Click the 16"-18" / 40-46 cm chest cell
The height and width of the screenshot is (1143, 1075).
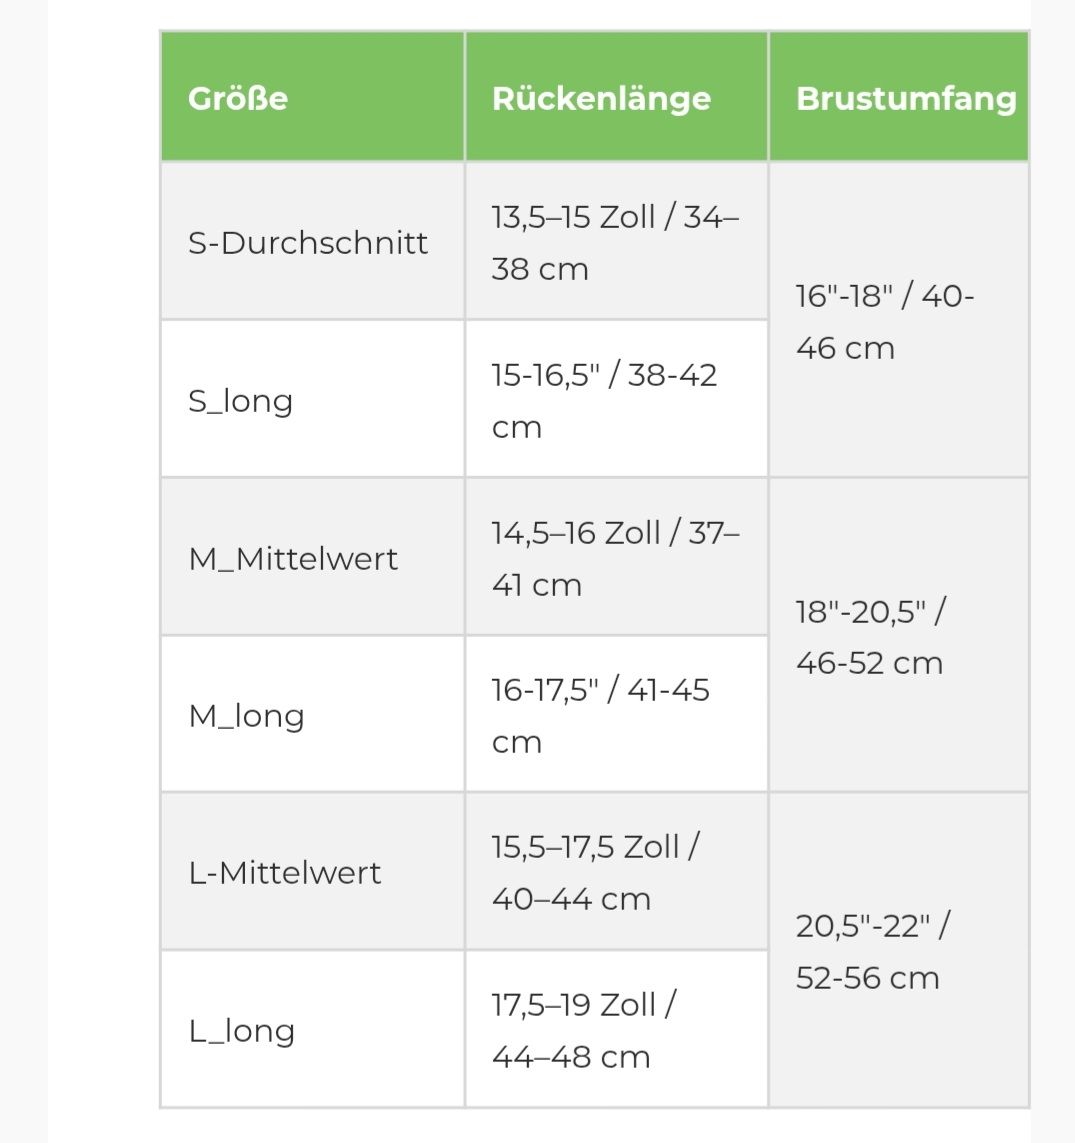pos(899,319)
